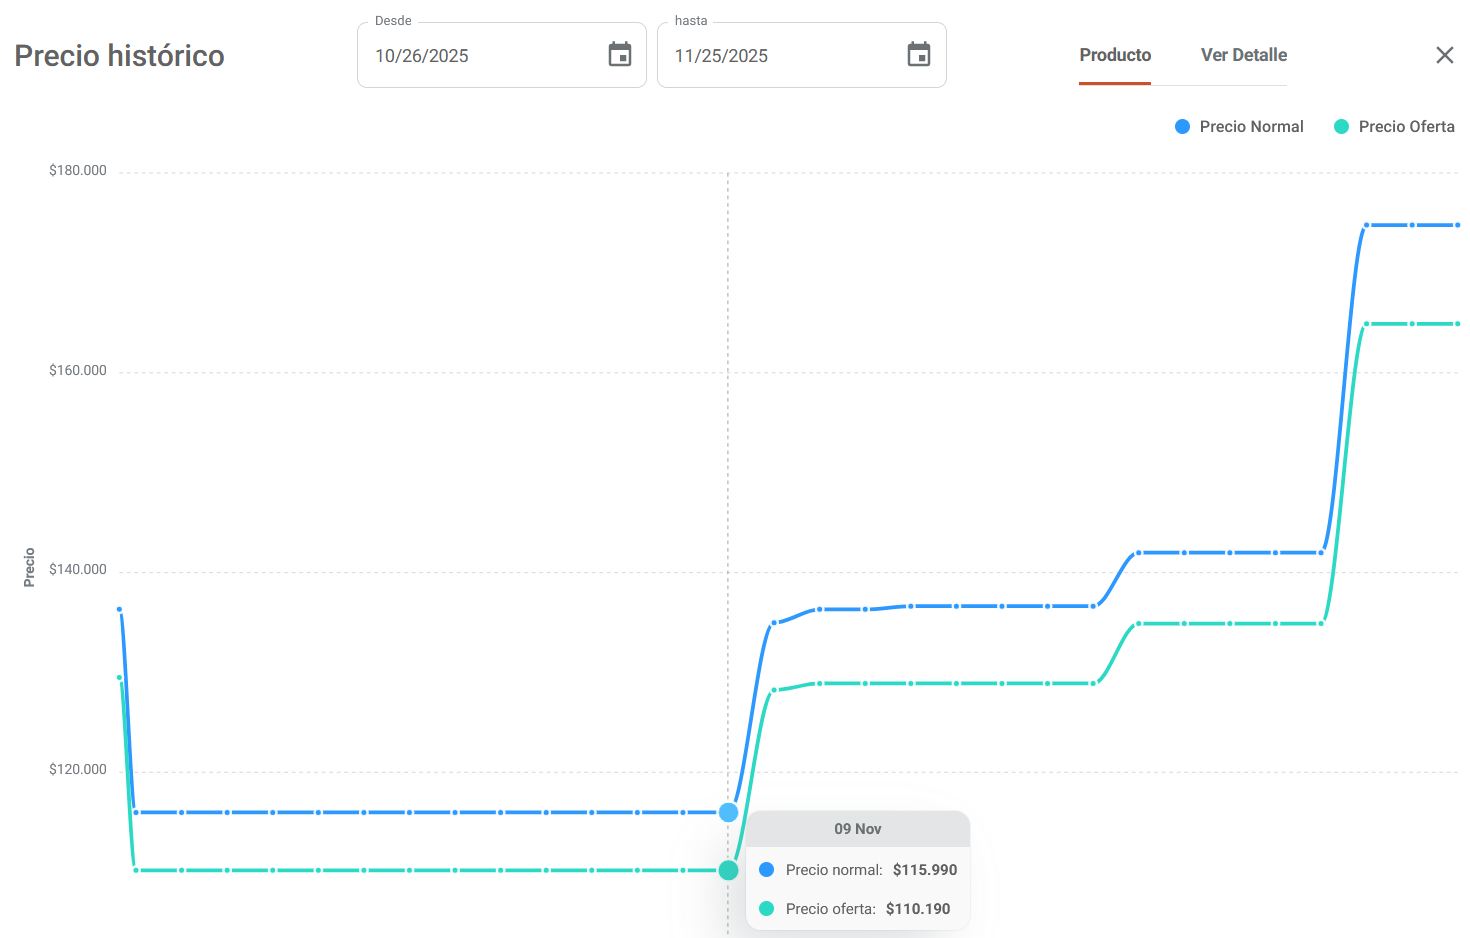Open the Desde calendar picker icon

[620, 55]
